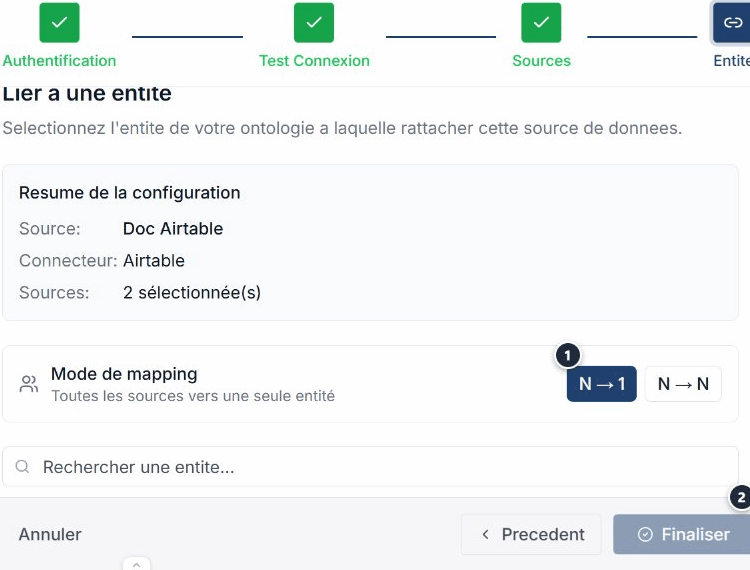Click the Finaliser button
Image resolution: width=750 pixels, height=570 pixels.
coord(682,535)
